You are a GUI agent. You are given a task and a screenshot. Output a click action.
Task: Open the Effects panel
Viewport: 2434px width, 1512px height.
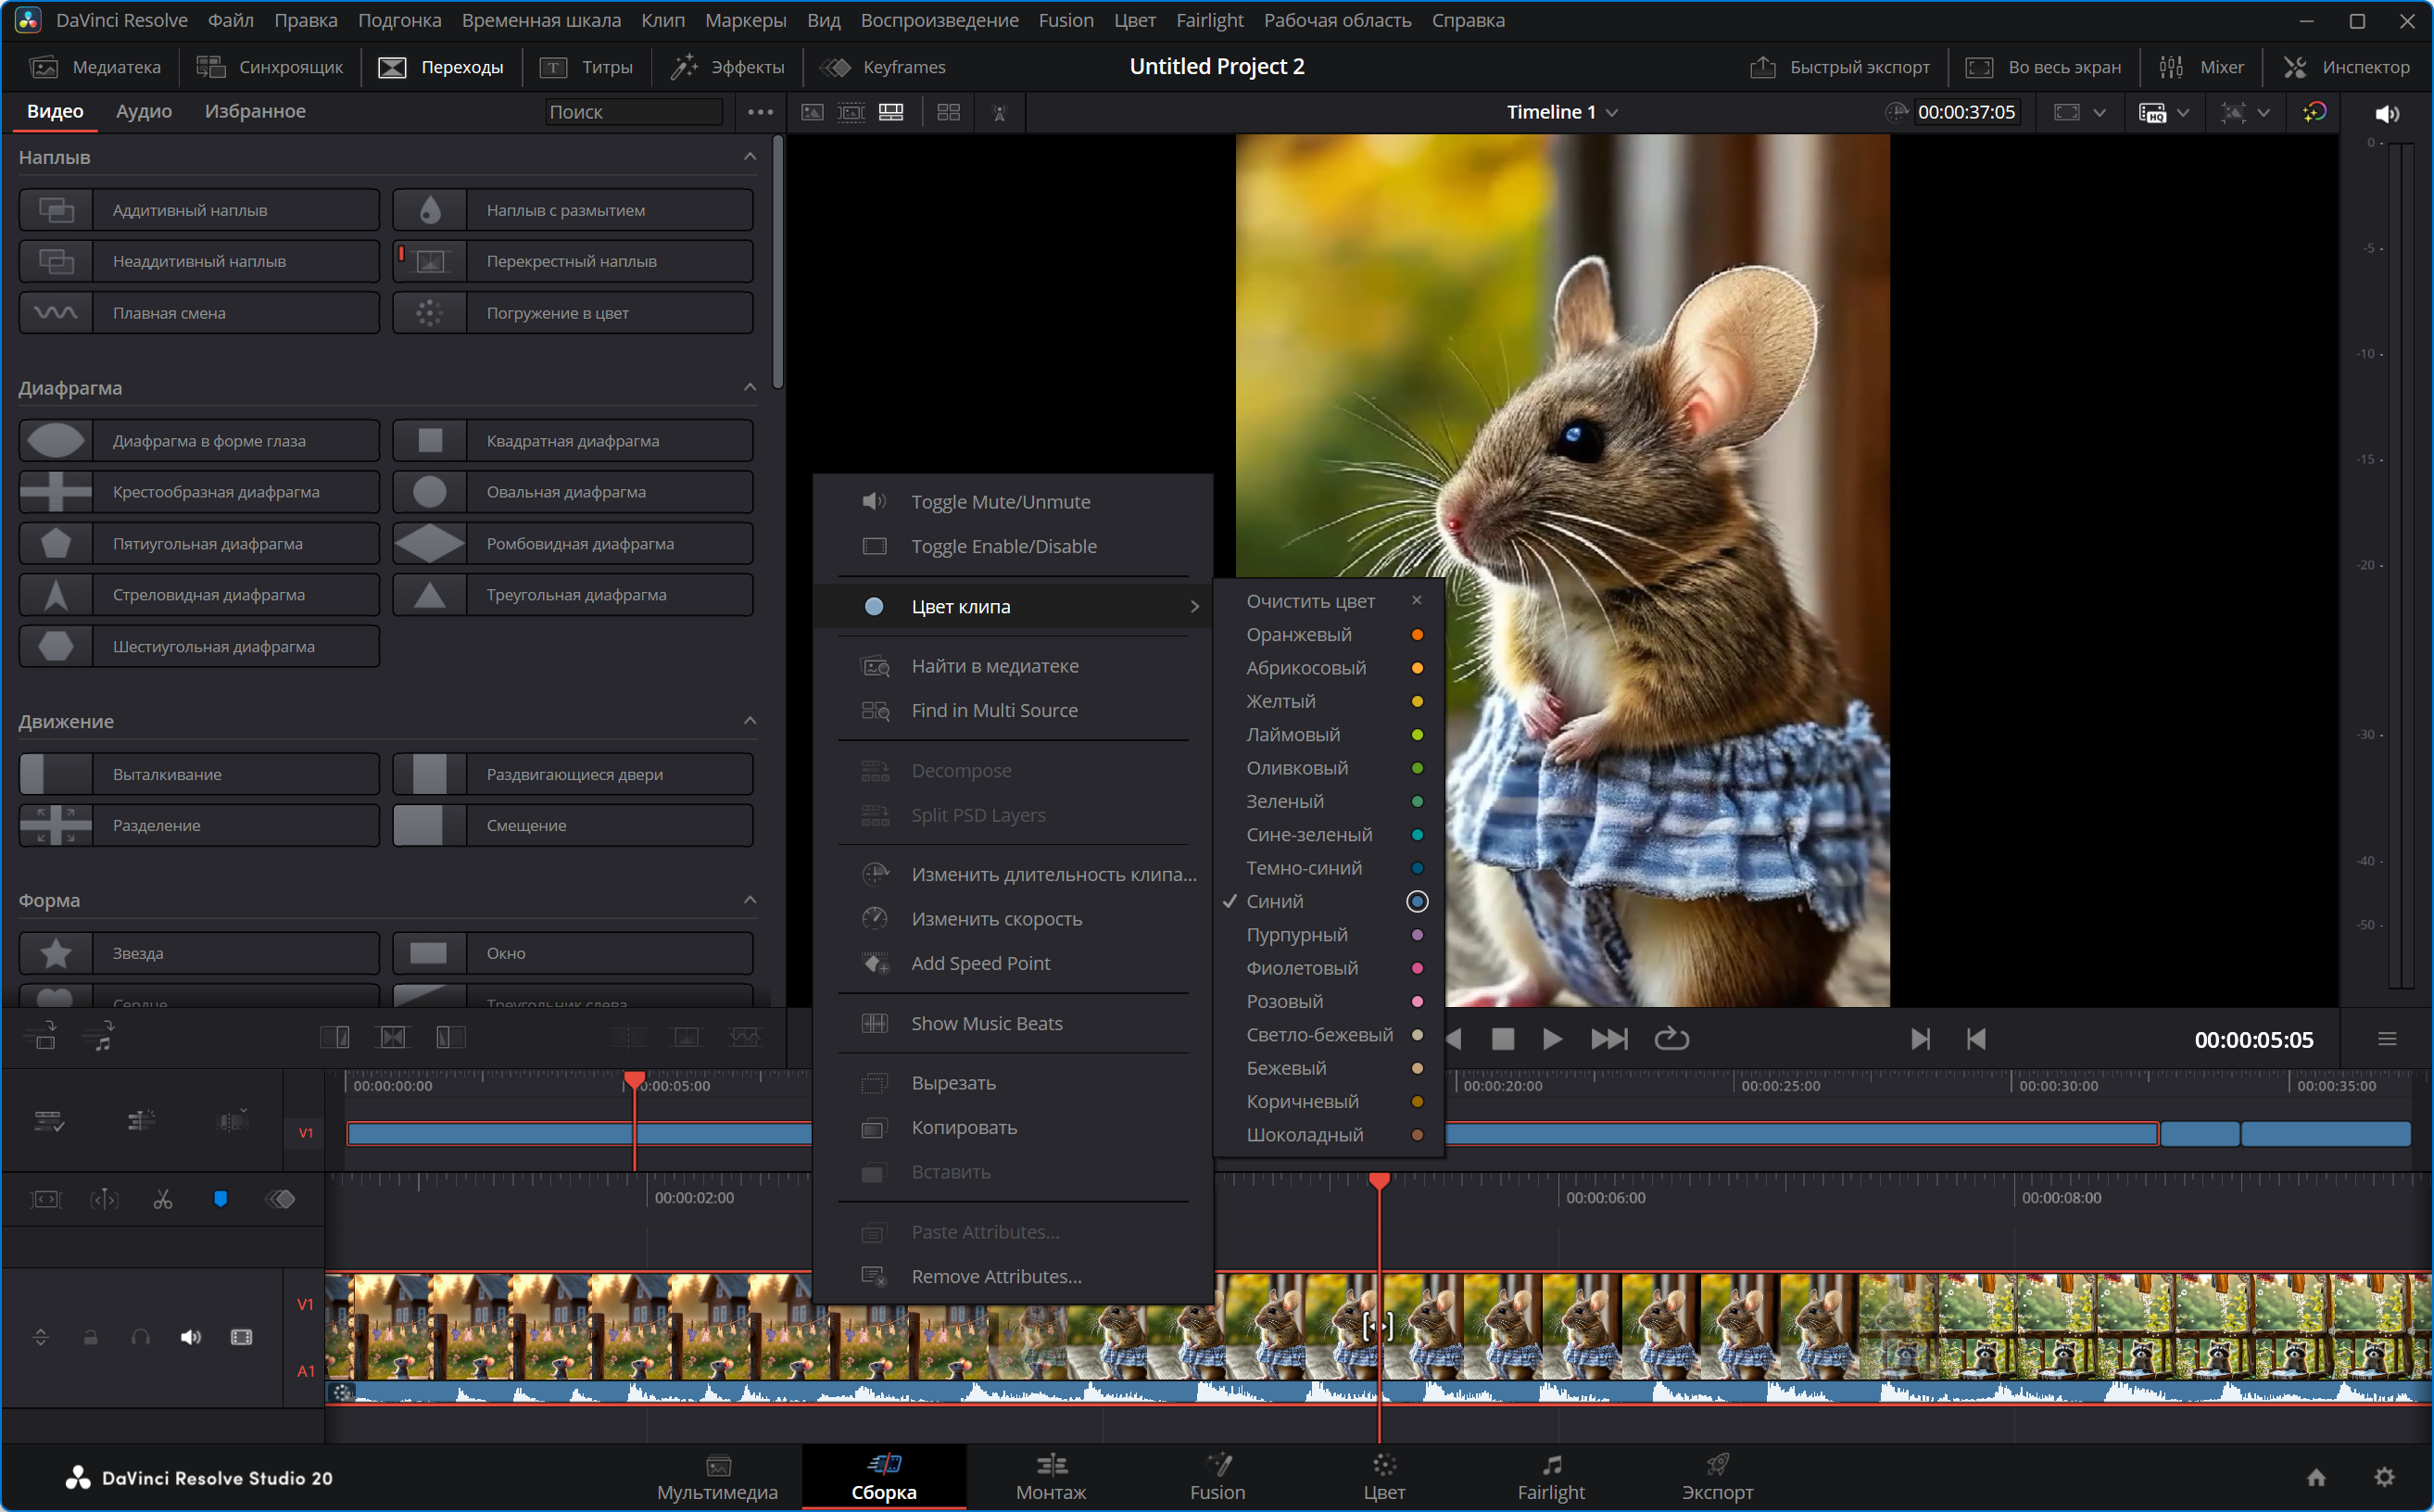point(728,67)
